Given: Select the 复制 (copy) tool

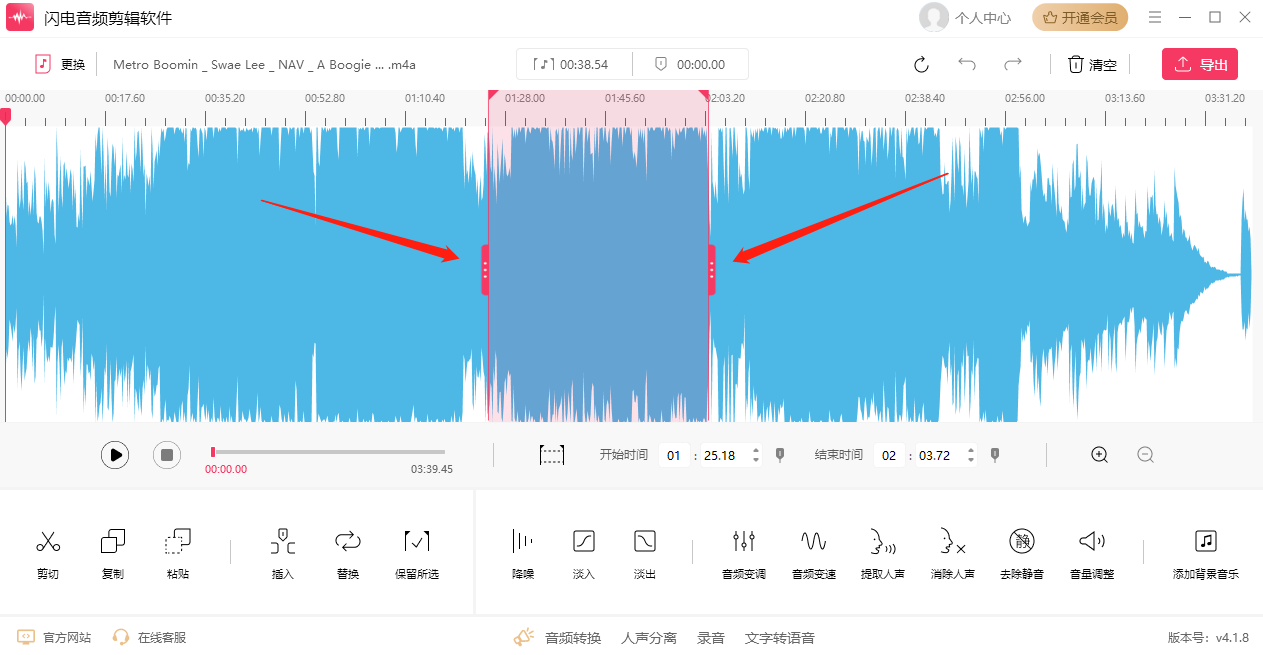Looking at the screenshot, I should (113, 542).
